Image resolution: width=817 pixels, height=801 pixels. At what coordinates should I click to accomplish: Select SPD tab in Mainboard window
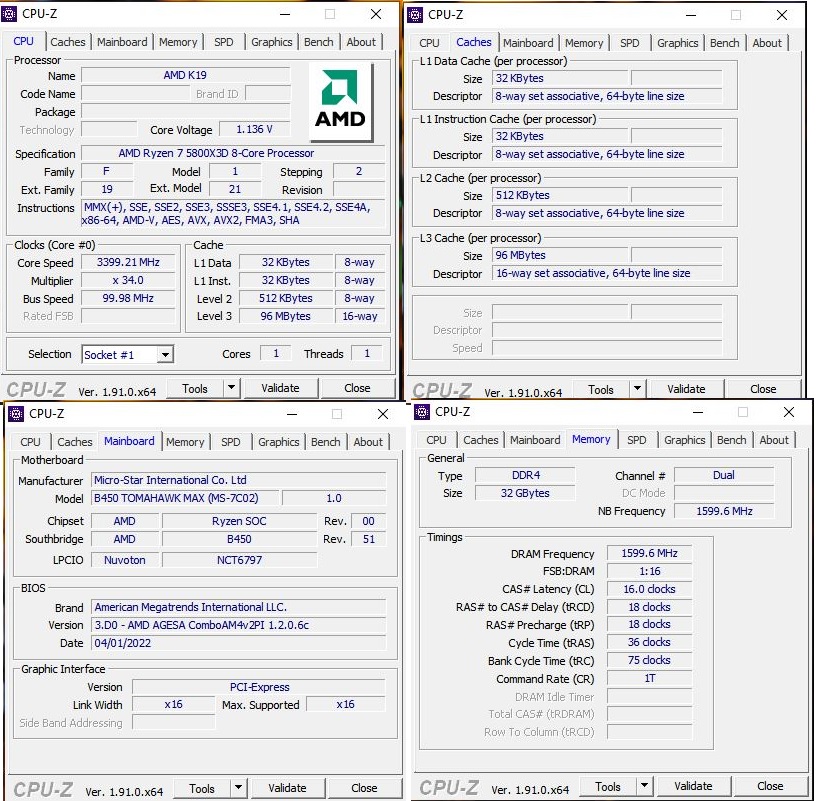coord(230,442)
